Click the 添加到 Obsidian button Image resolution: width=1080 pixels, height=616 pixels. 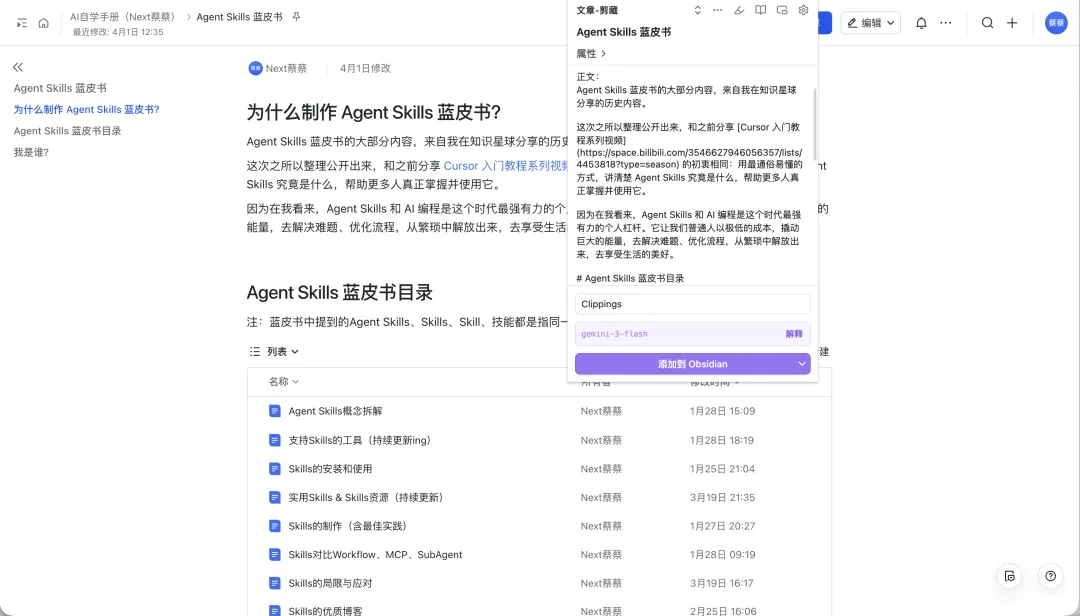coord(685,364)
